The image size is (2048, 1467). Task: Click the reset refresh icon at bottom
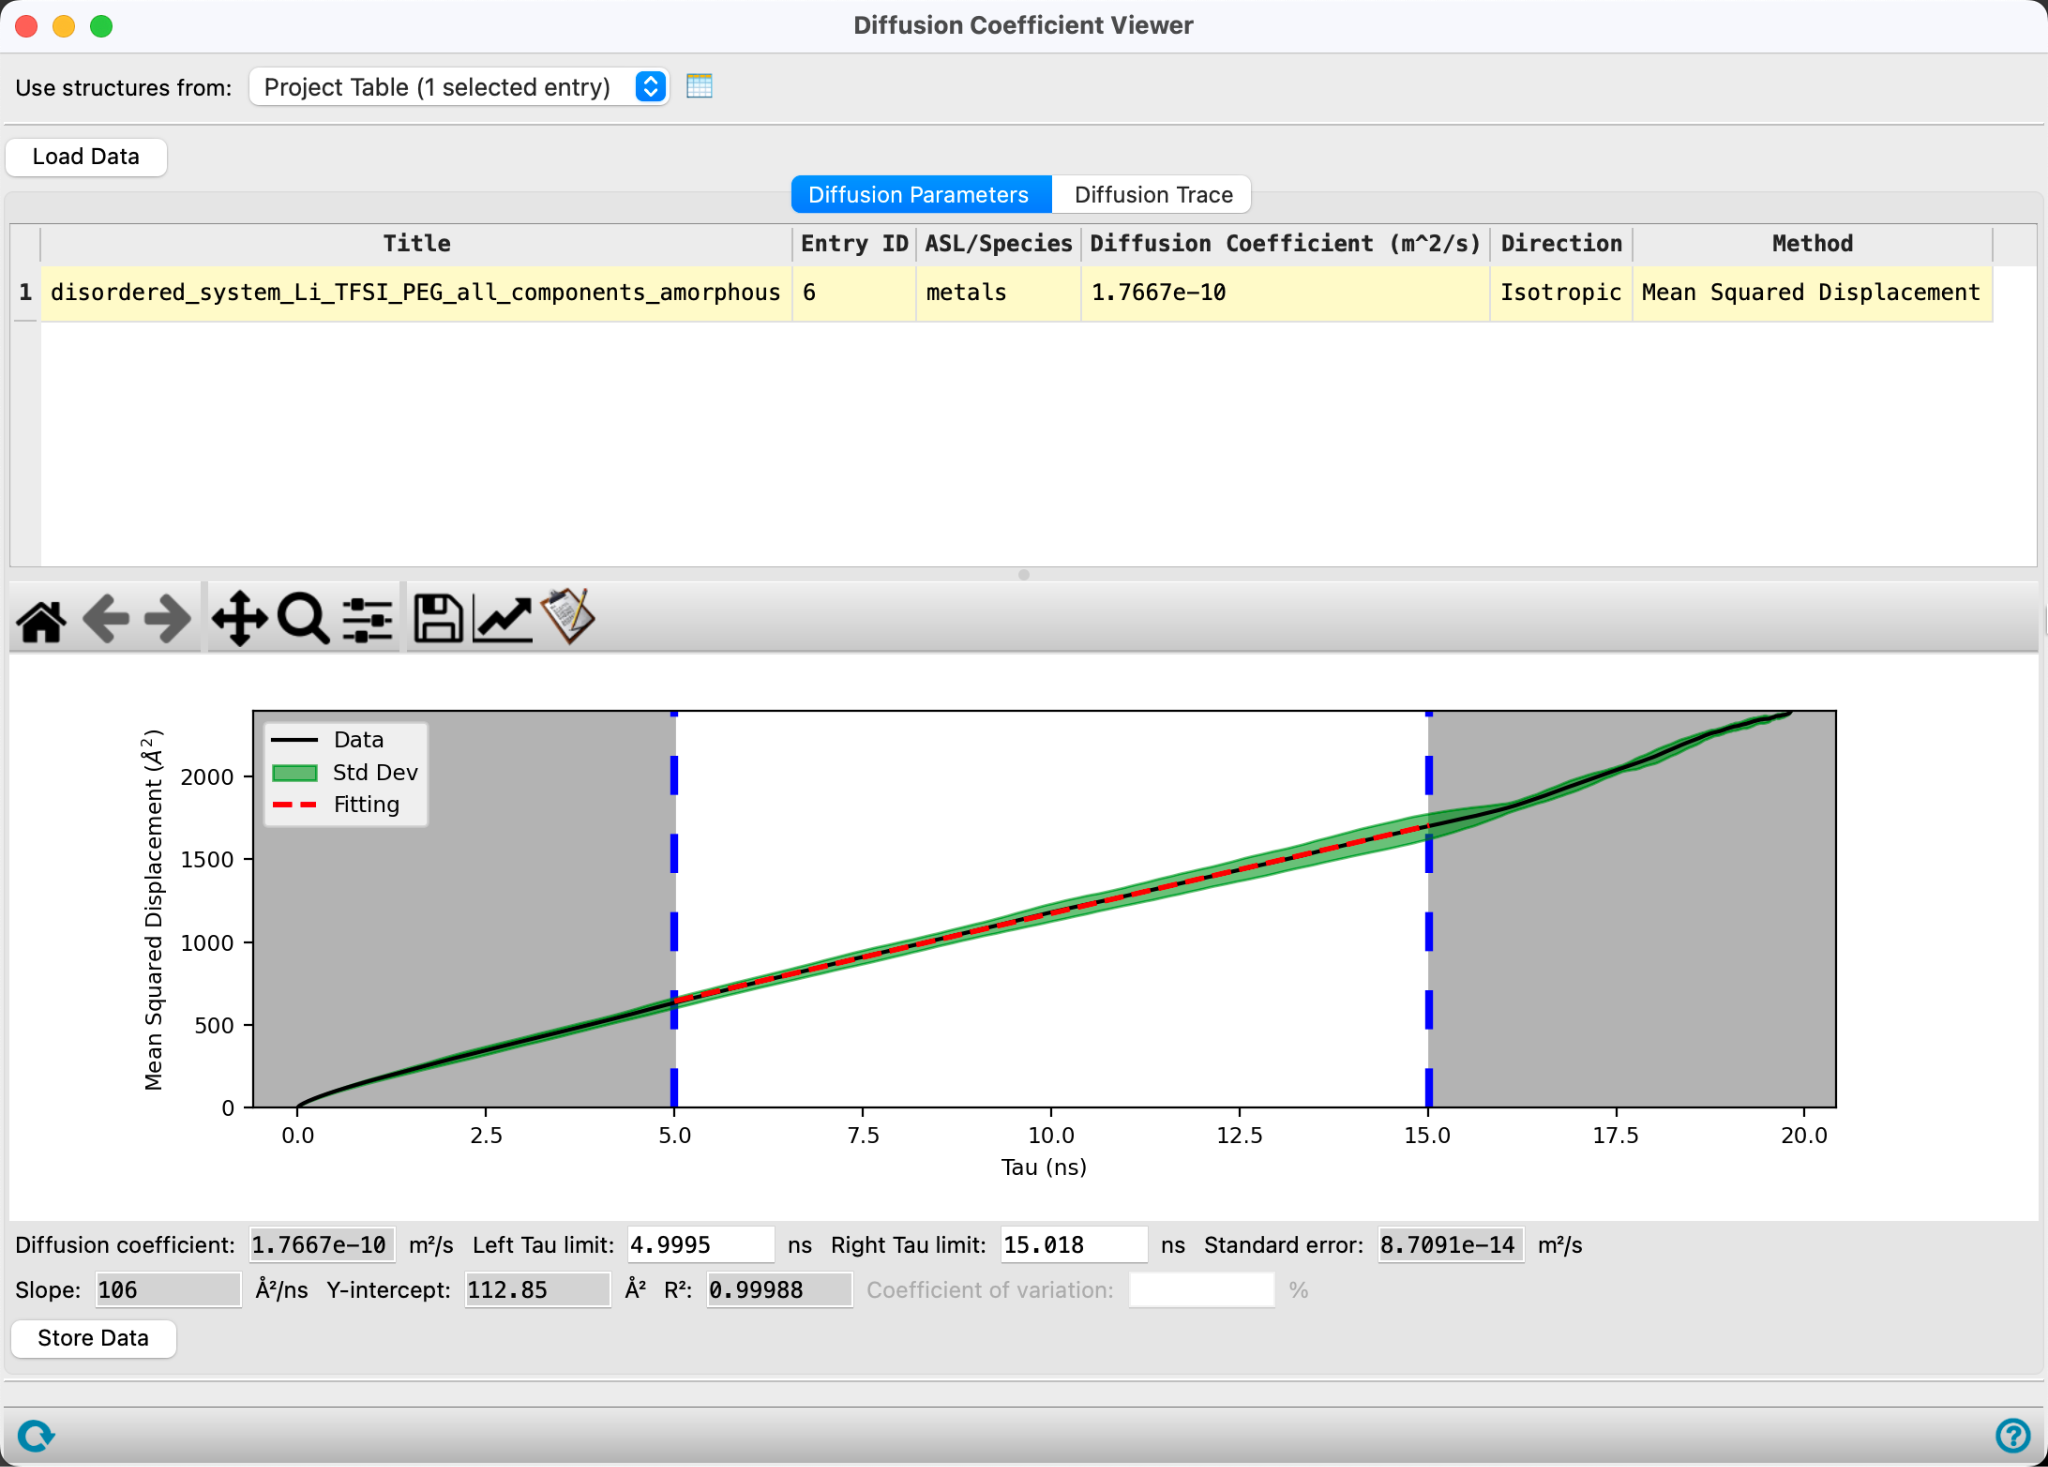pyautogui.click(x=36, y=1436)
